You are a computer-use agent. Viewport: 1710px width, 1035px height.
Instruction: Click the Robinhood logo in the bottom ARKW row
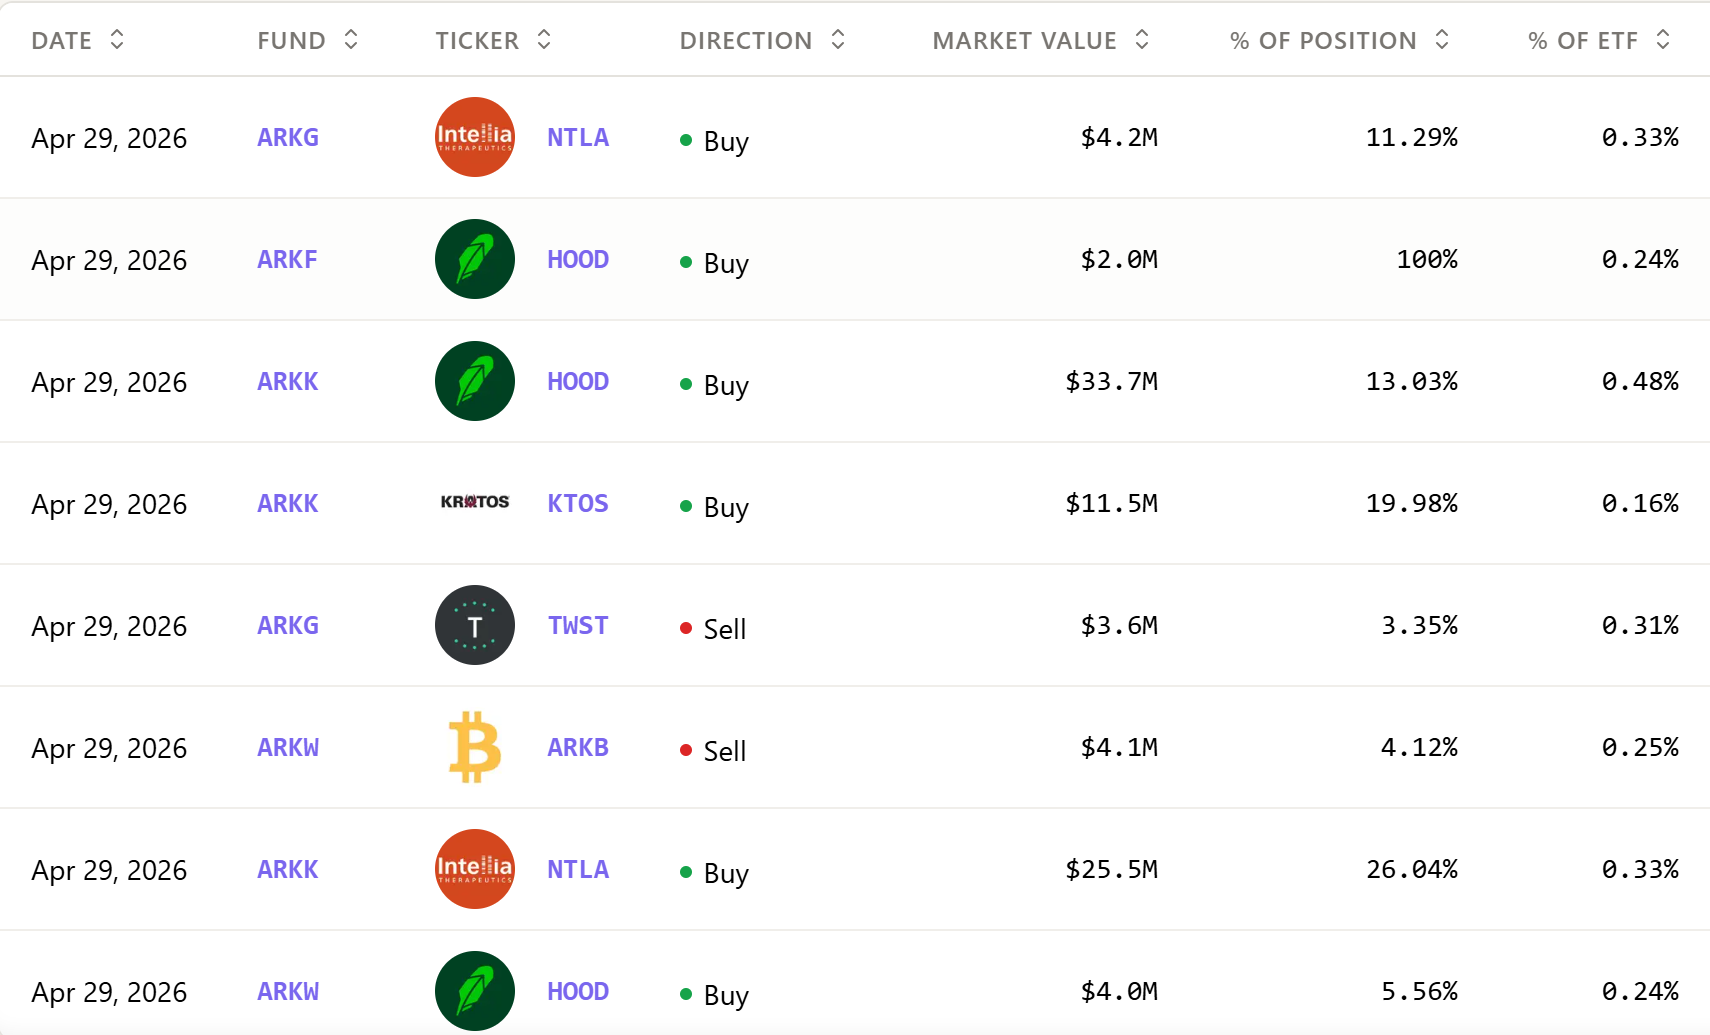coord(474,991)
